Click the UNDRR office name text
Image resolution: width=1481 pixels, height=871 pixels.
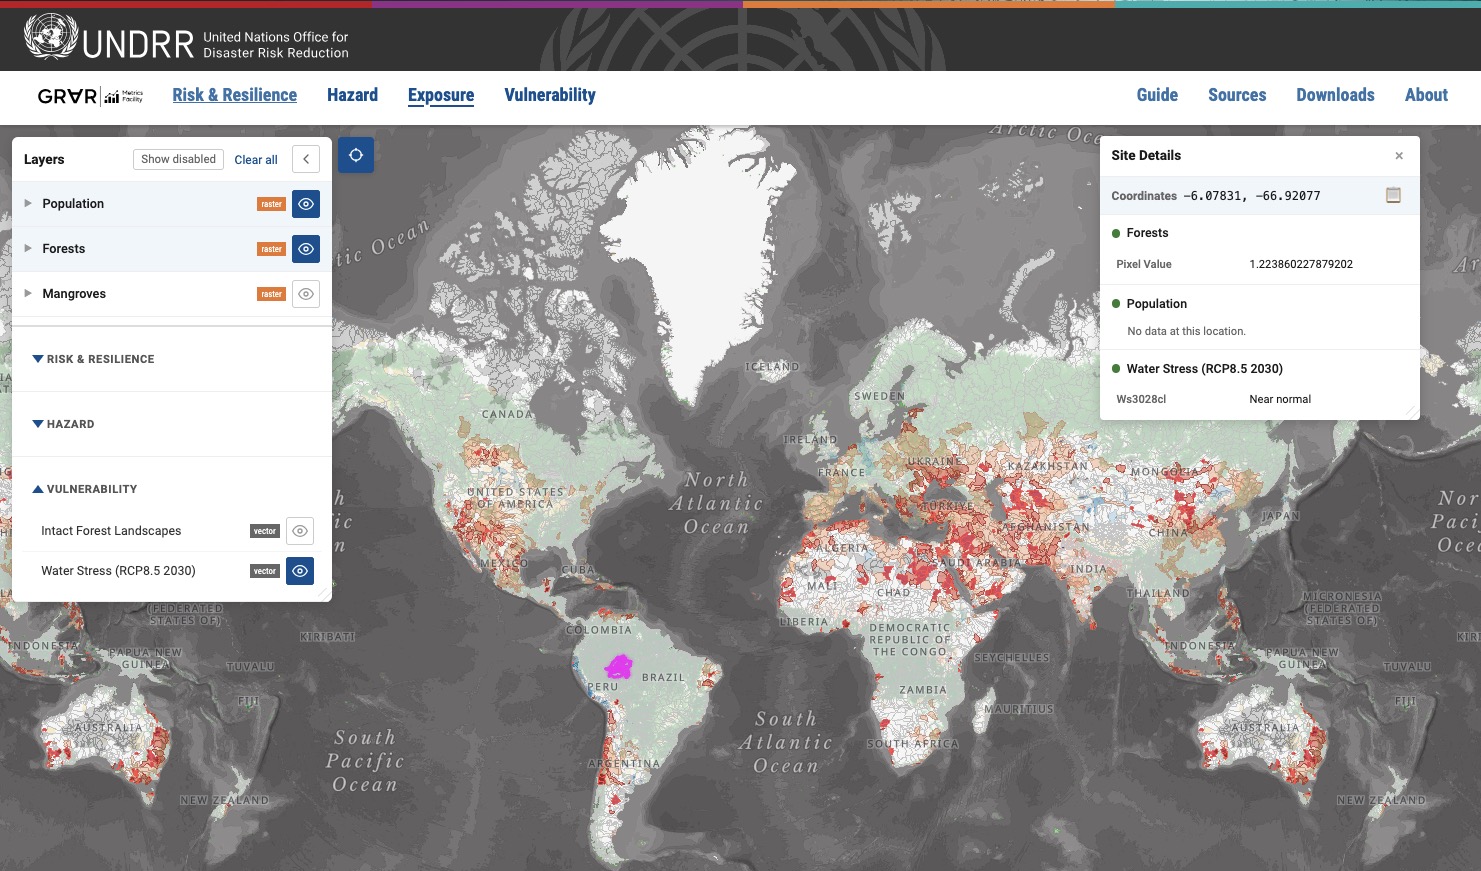pos(276,45)
